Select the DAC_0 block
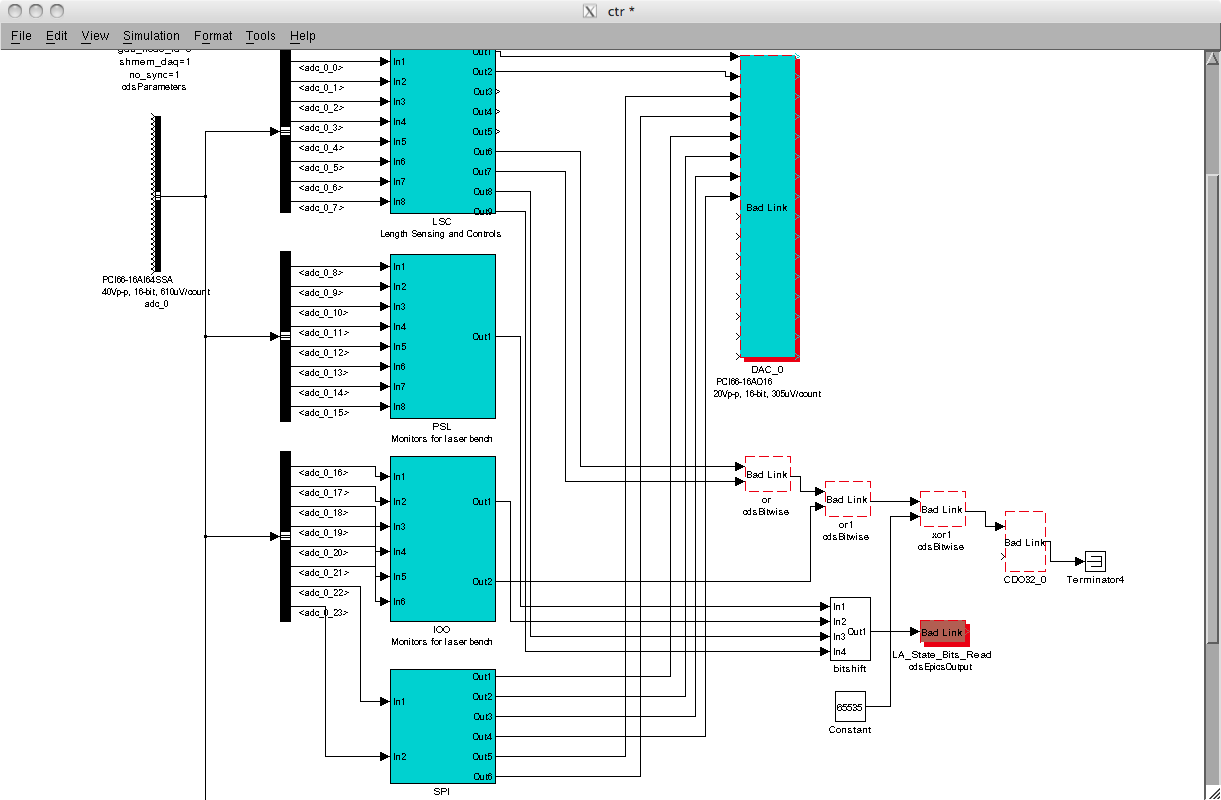Viewport: 1221px width, 800px height. tap(767, 207)
